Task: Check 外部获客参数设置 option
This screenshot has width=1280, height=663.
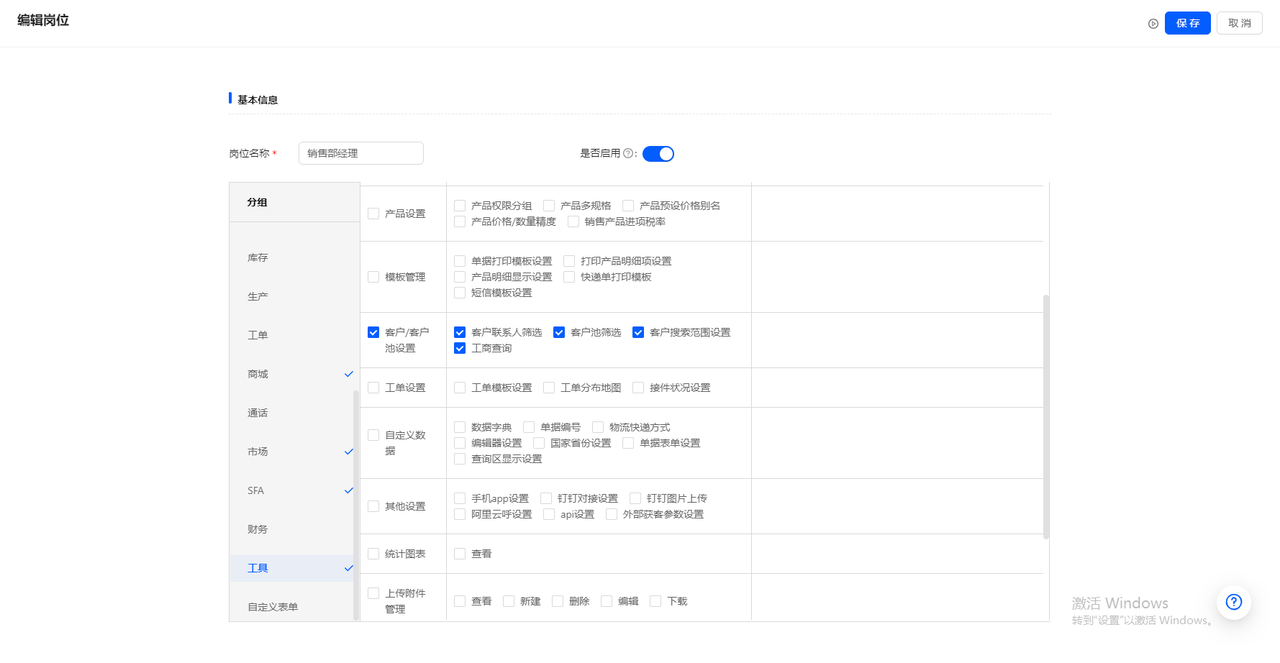Action: pos(611,514)
